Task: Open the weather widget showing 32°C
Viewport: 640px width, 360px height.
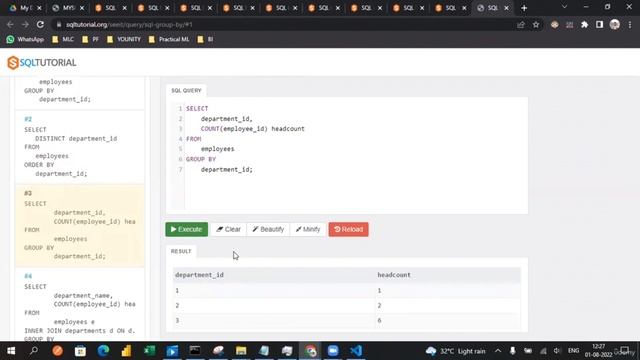Action: tap(456, 351)
